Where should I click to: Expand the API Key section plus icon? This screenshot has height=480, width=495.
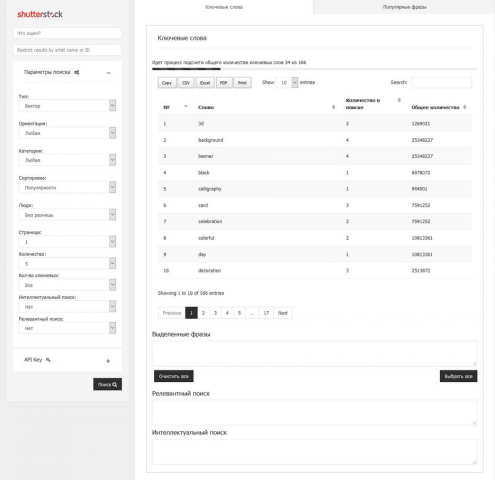[108, 361]
